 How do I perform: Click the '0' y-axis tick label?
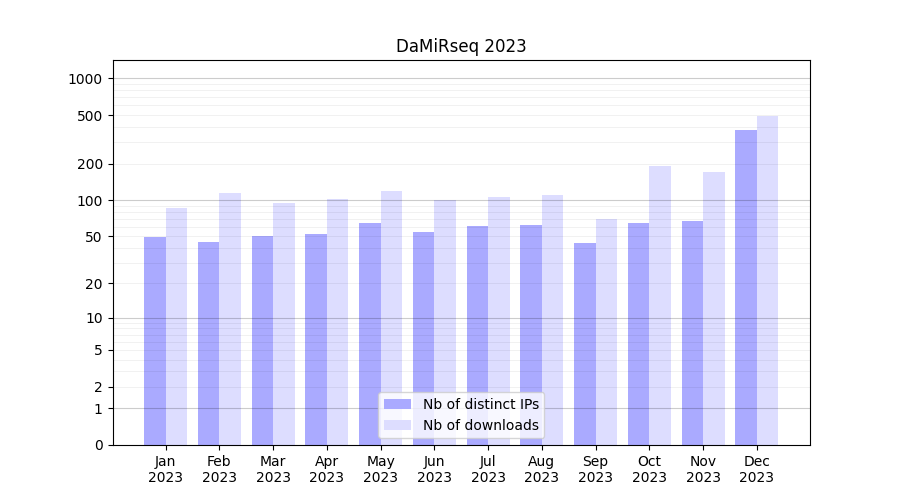click(x=98, y=445)
